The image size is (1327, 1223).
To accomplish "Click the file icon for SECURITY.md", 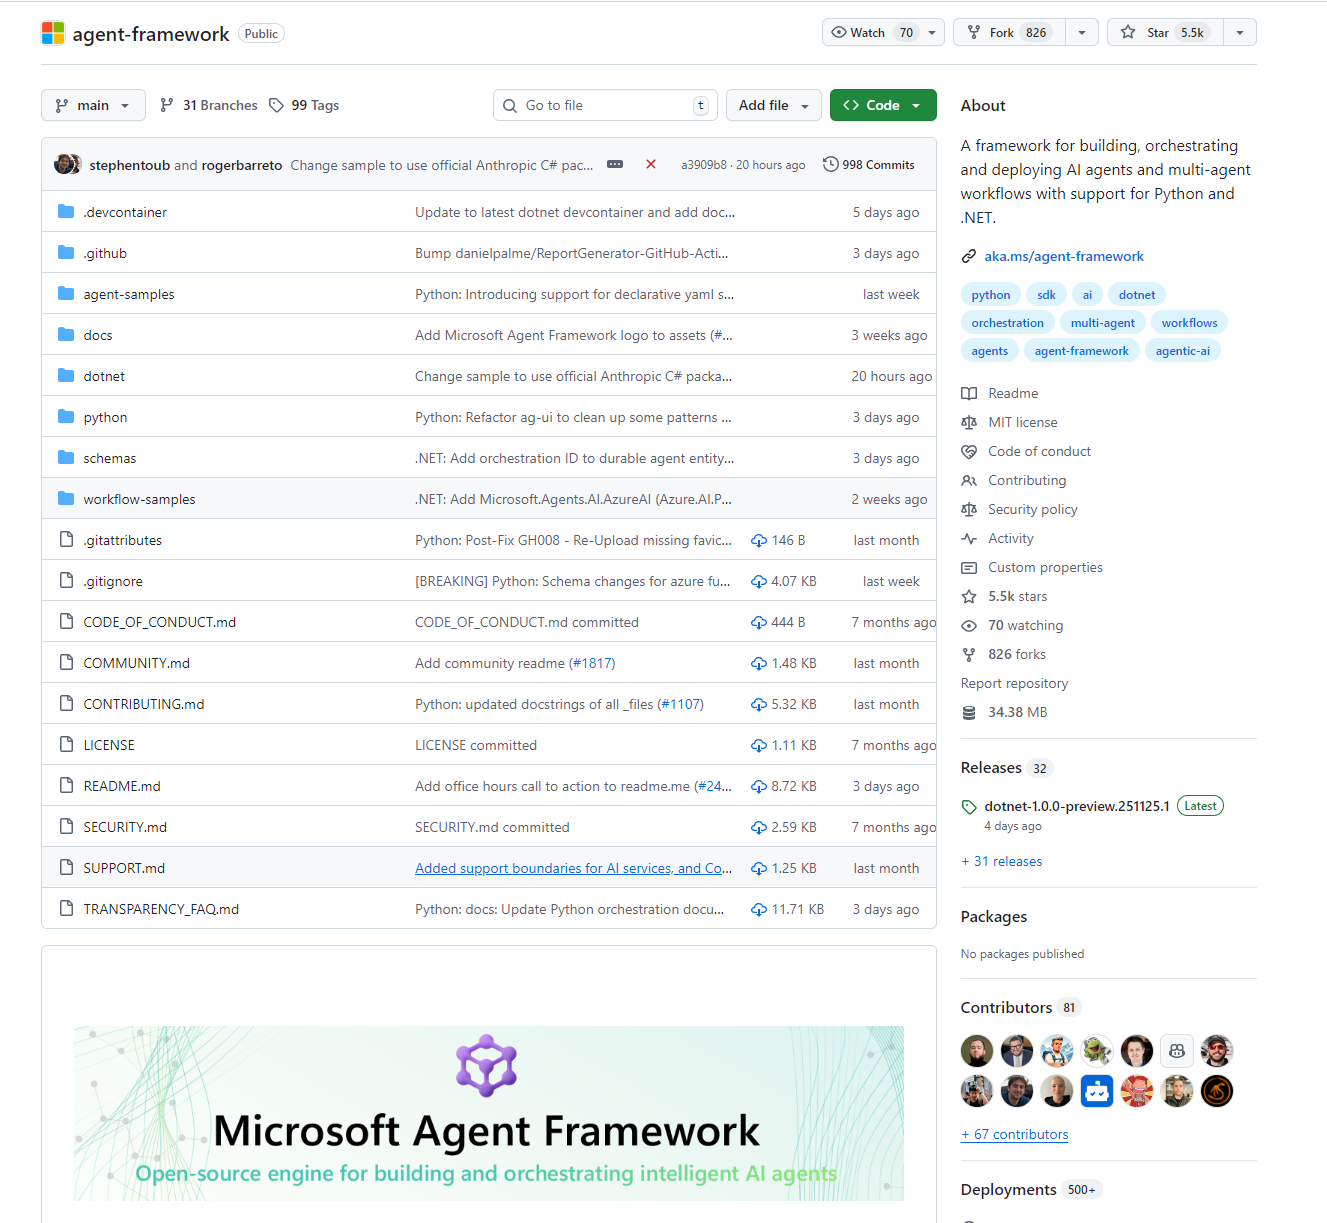I will pyautogui.click(x=66, y=827).
